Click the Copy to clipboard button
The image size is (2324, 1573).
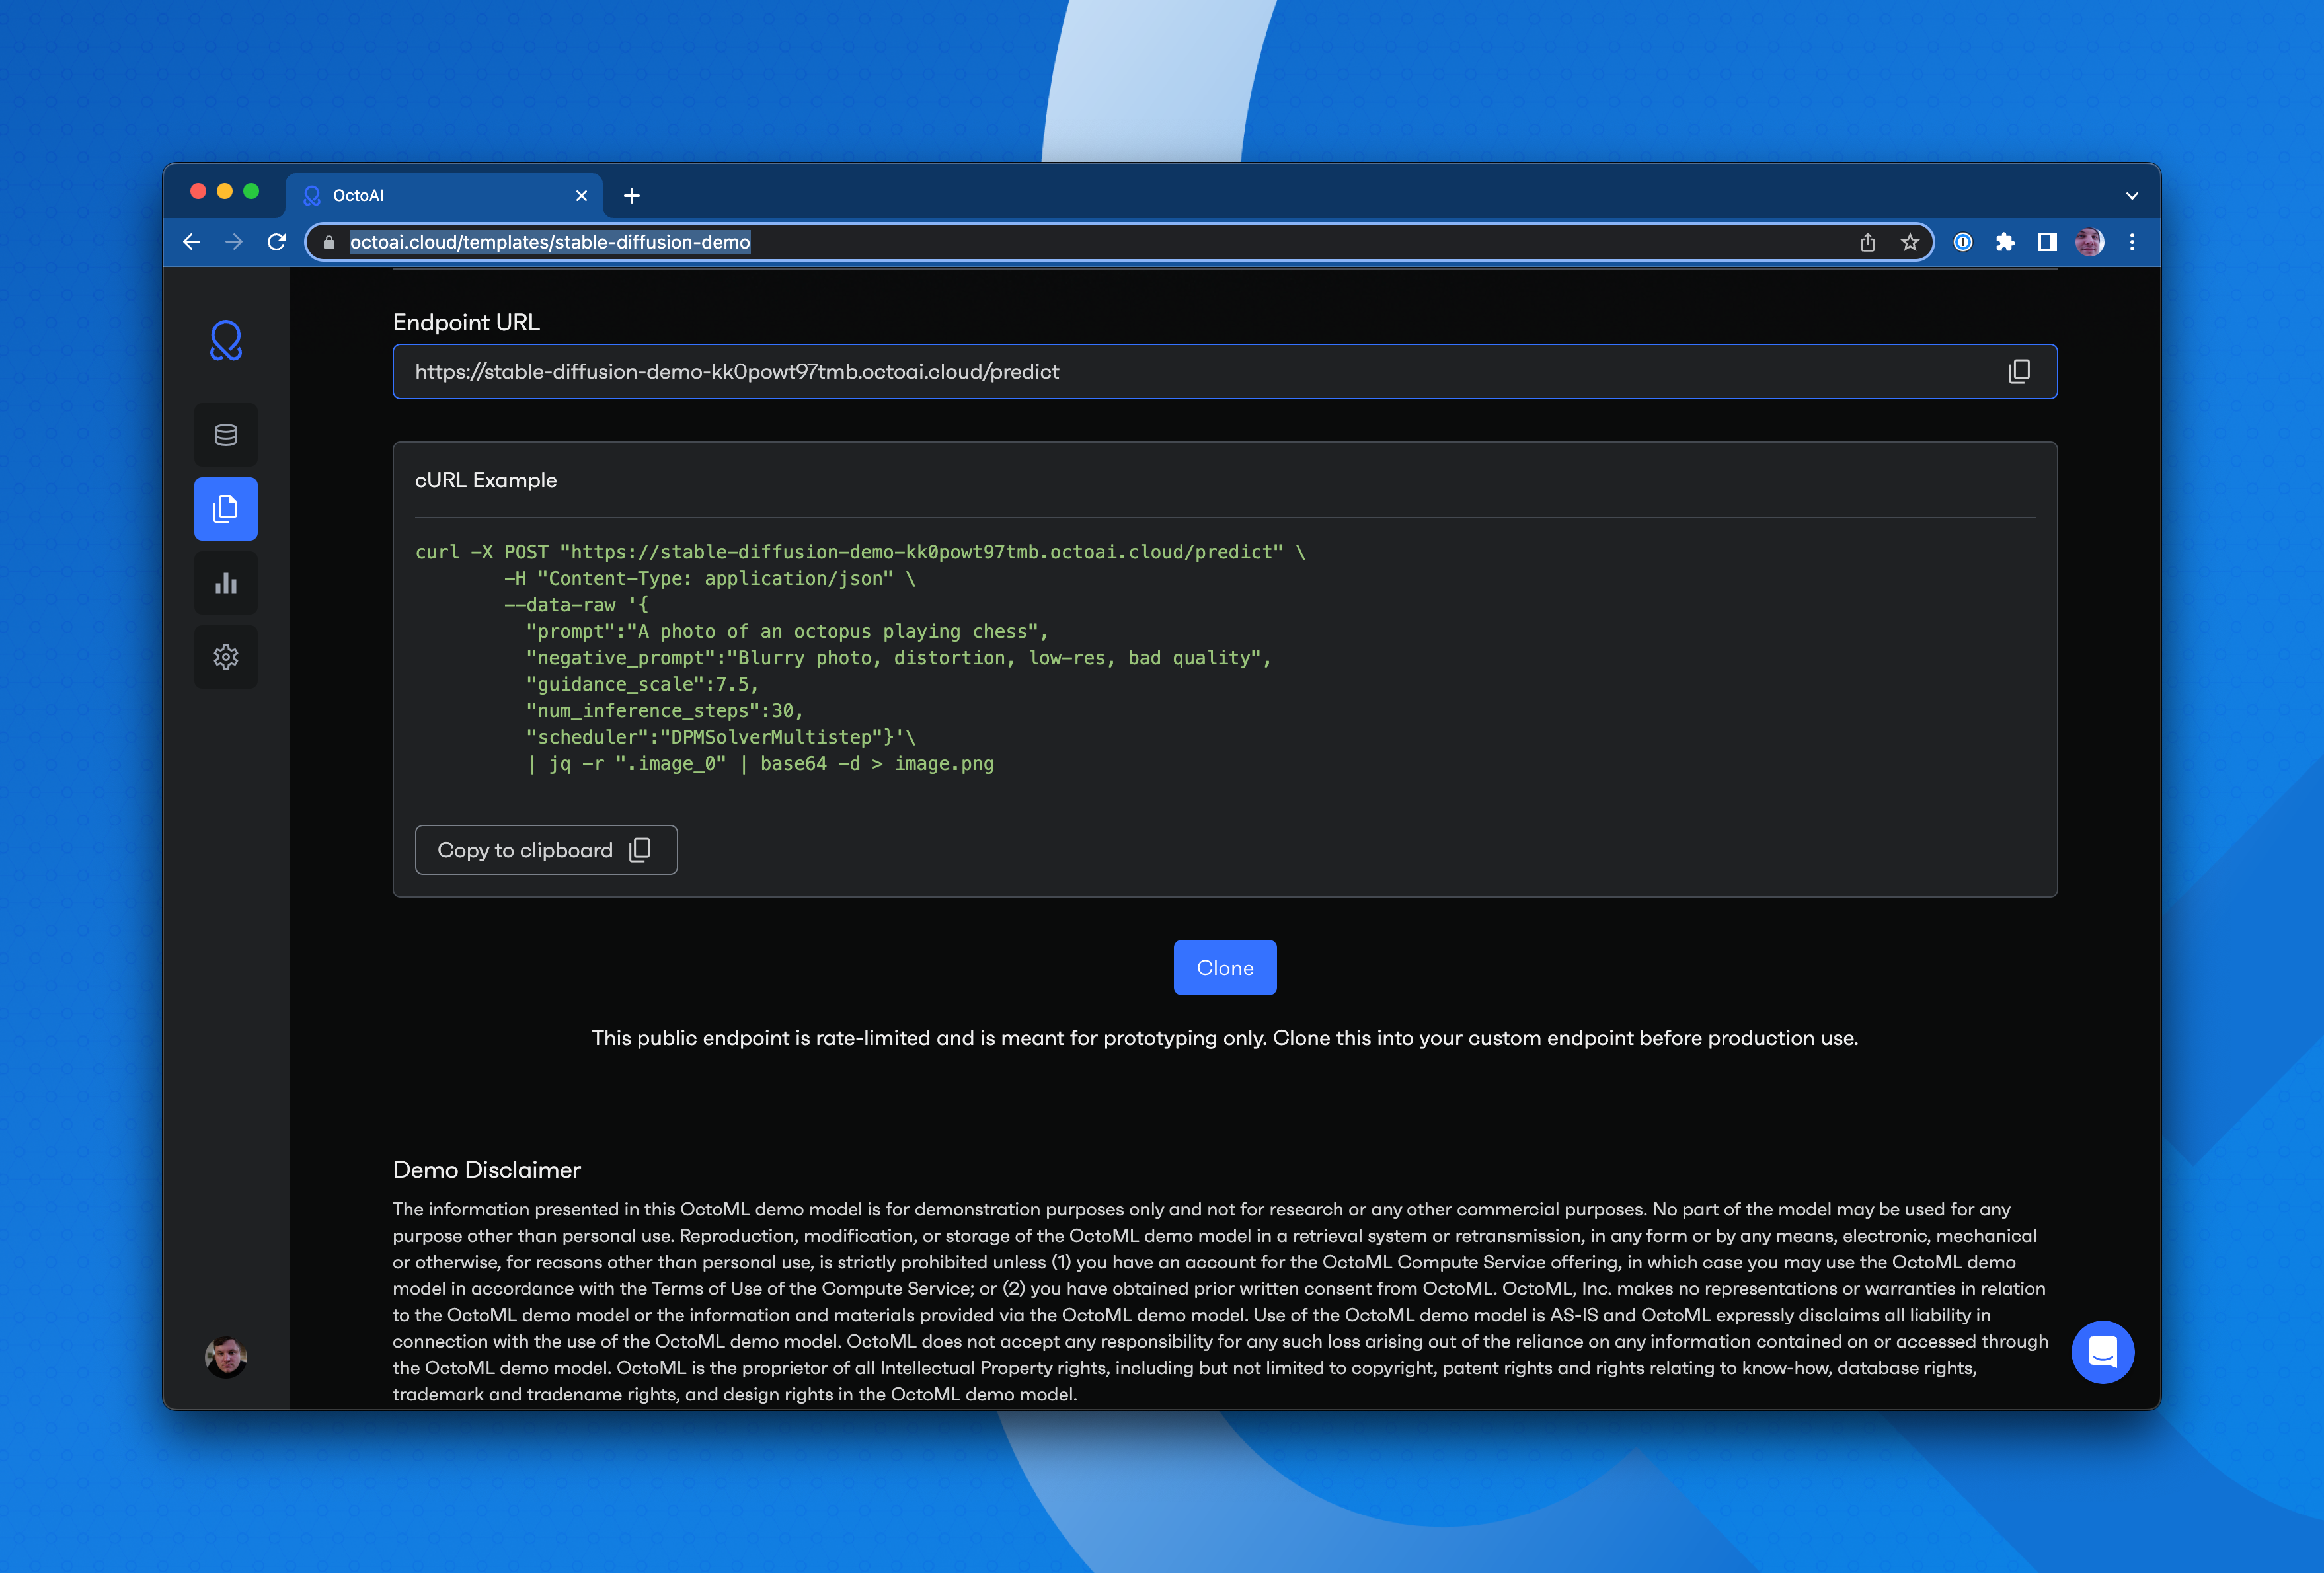pyautogui.click(x=546, y=850)
